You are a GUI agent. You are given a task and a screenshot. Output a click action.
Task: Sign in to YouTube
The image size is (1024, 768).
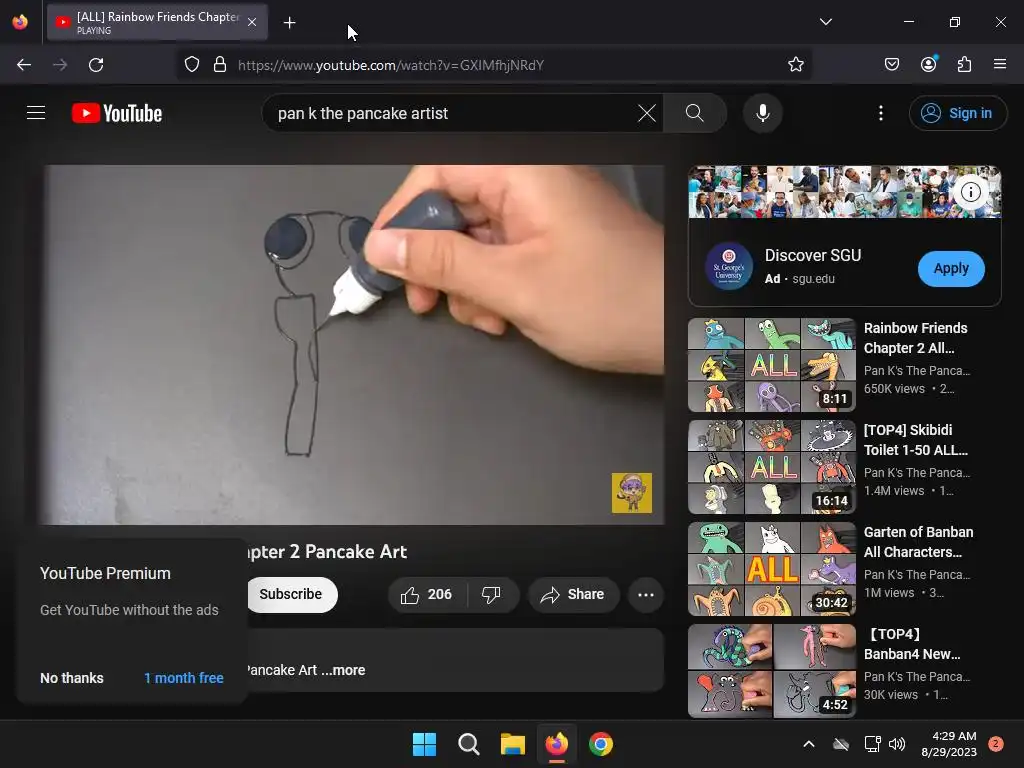click(x=957, y=113)
